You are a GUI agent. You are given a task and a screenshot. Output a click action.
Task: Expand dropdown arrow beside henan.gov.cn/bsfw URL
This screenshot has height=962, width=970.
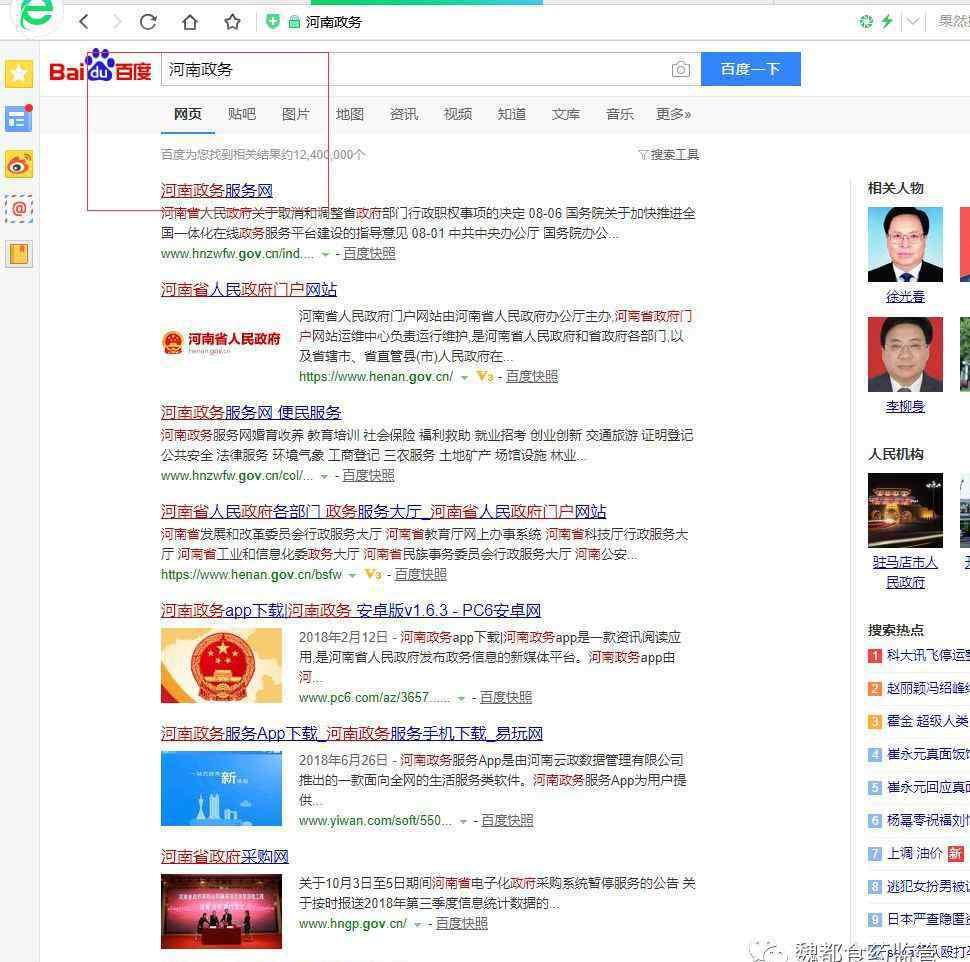[x=352, y=575]
